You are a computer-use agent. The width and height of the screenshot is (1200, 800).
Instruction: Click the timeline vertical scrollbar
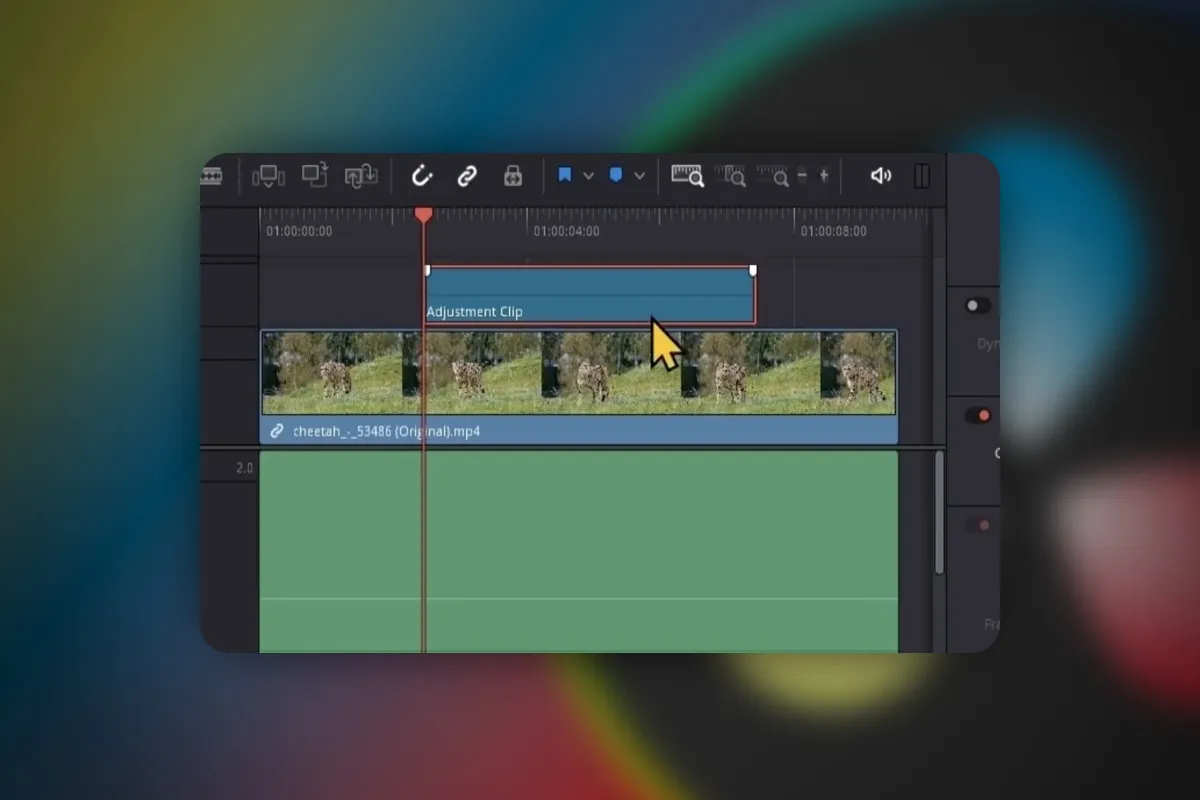pos(939,512)
